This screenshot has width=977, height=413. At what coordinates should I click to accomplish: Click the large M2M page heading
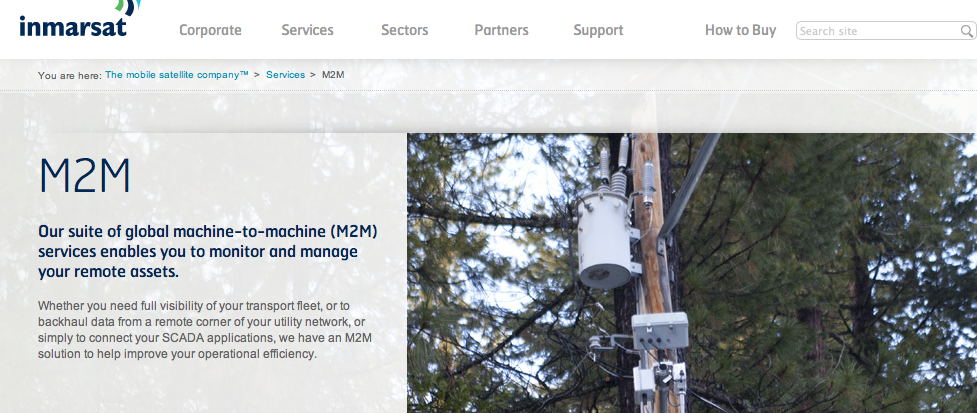[x=85, y=177]
